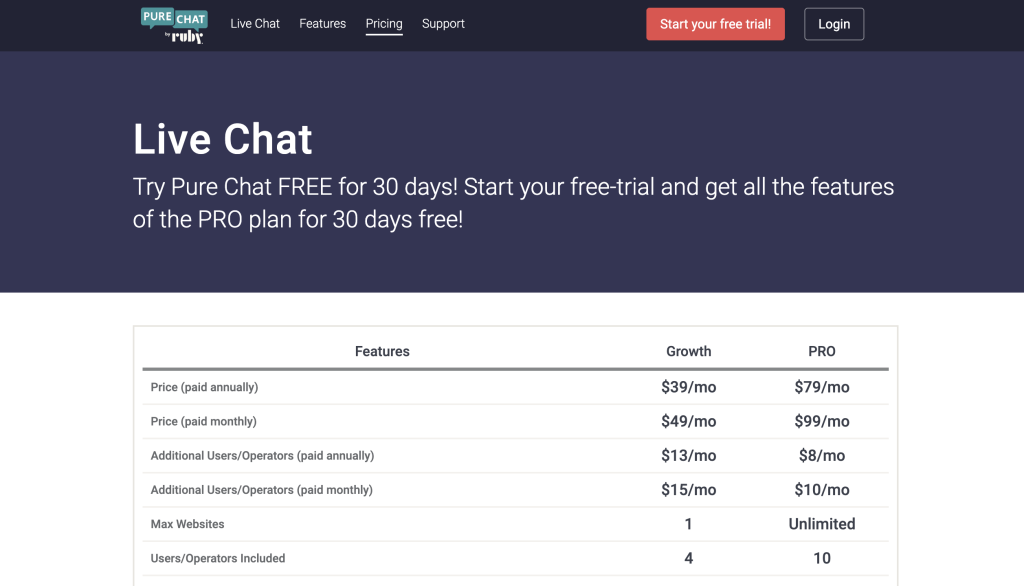Image resolution: width=1024 pixels, height=586 pixels.
Task: Select the $39/mo Growth annual price
Action: click(x=688, y=387)
